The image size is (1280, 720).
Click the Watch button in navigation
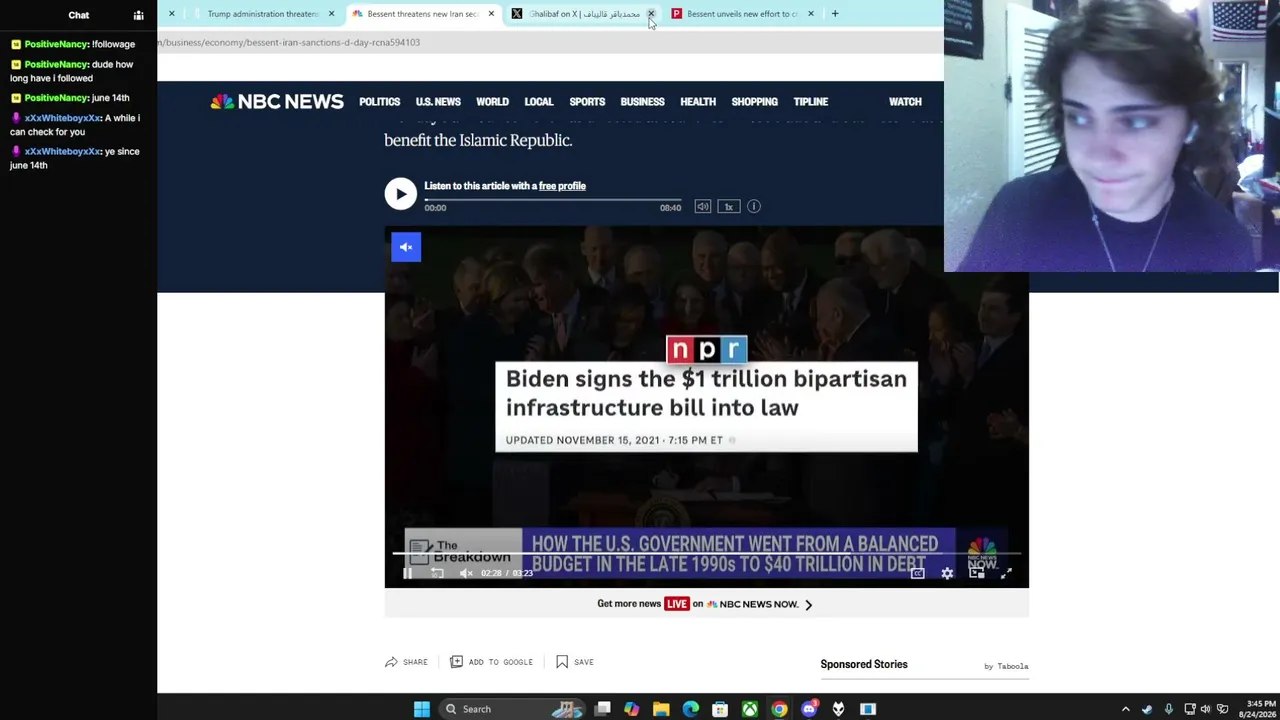coord(905,102)
